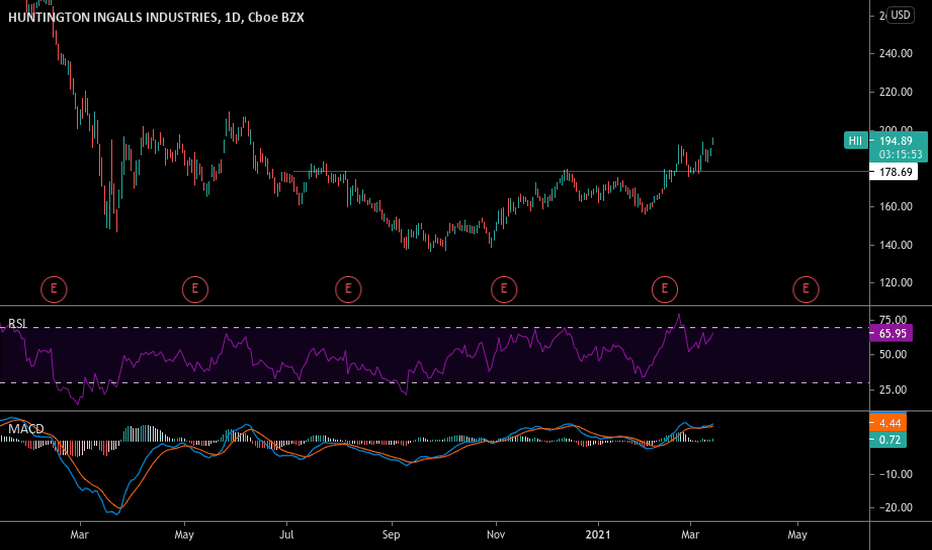This screenshot has width=932, height=550.
Task: Click the 220.00 price axis label
Action: click(x=896, y=92)
